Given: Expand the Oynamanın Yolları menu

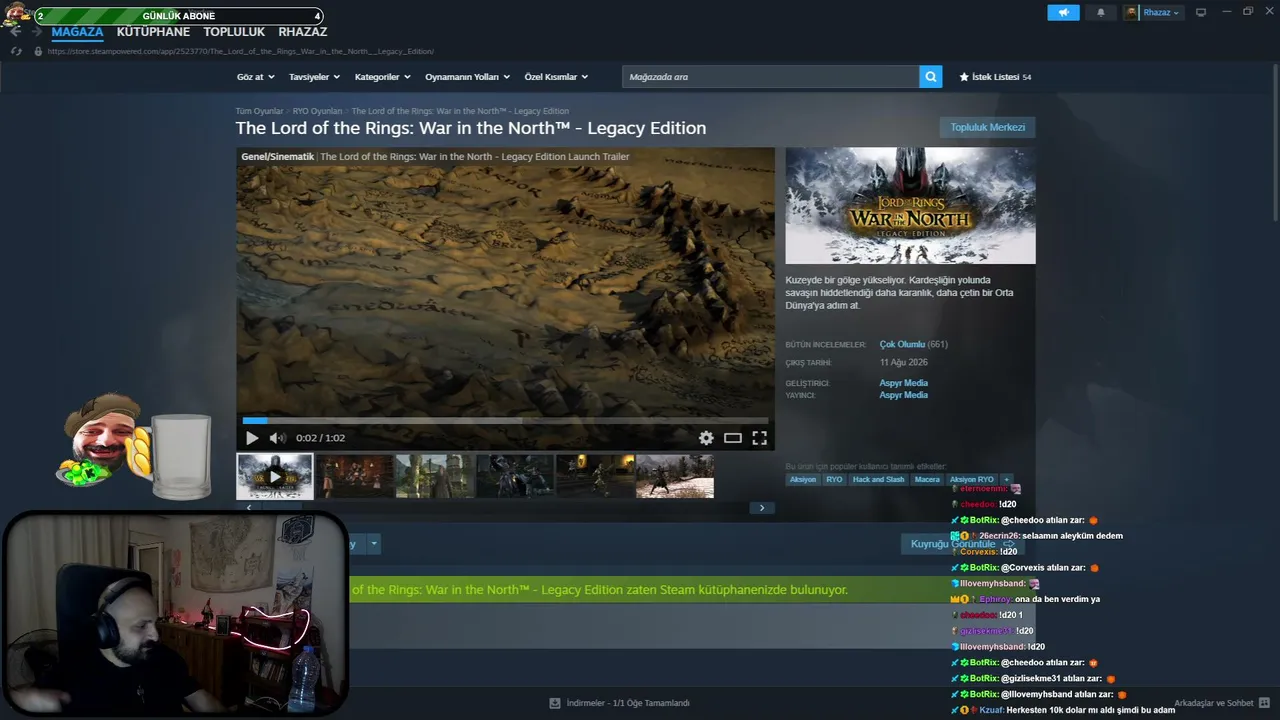Looking at the screenshot, I should point(468,77).
